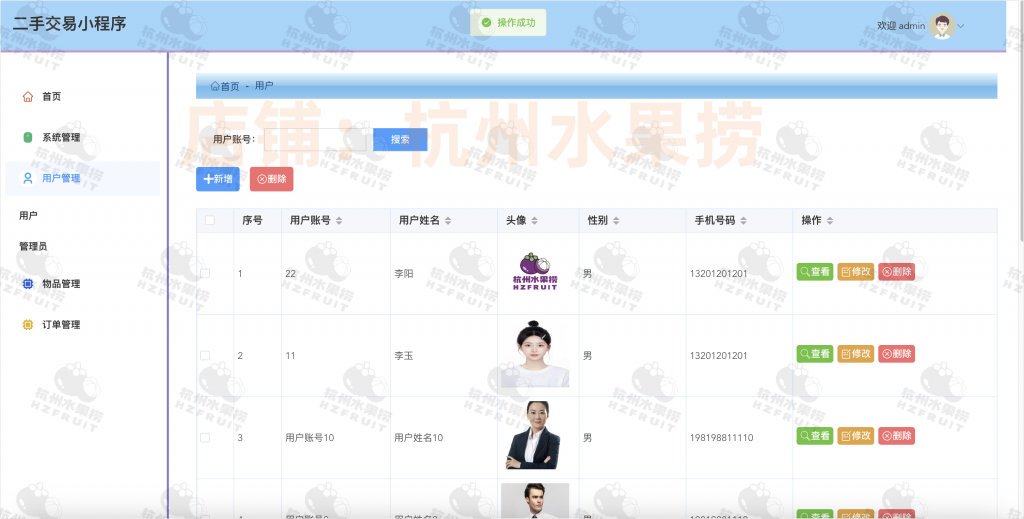1024x519 pixels.
Task: Click 修改 for user 李阳
Action: (856, 272)
